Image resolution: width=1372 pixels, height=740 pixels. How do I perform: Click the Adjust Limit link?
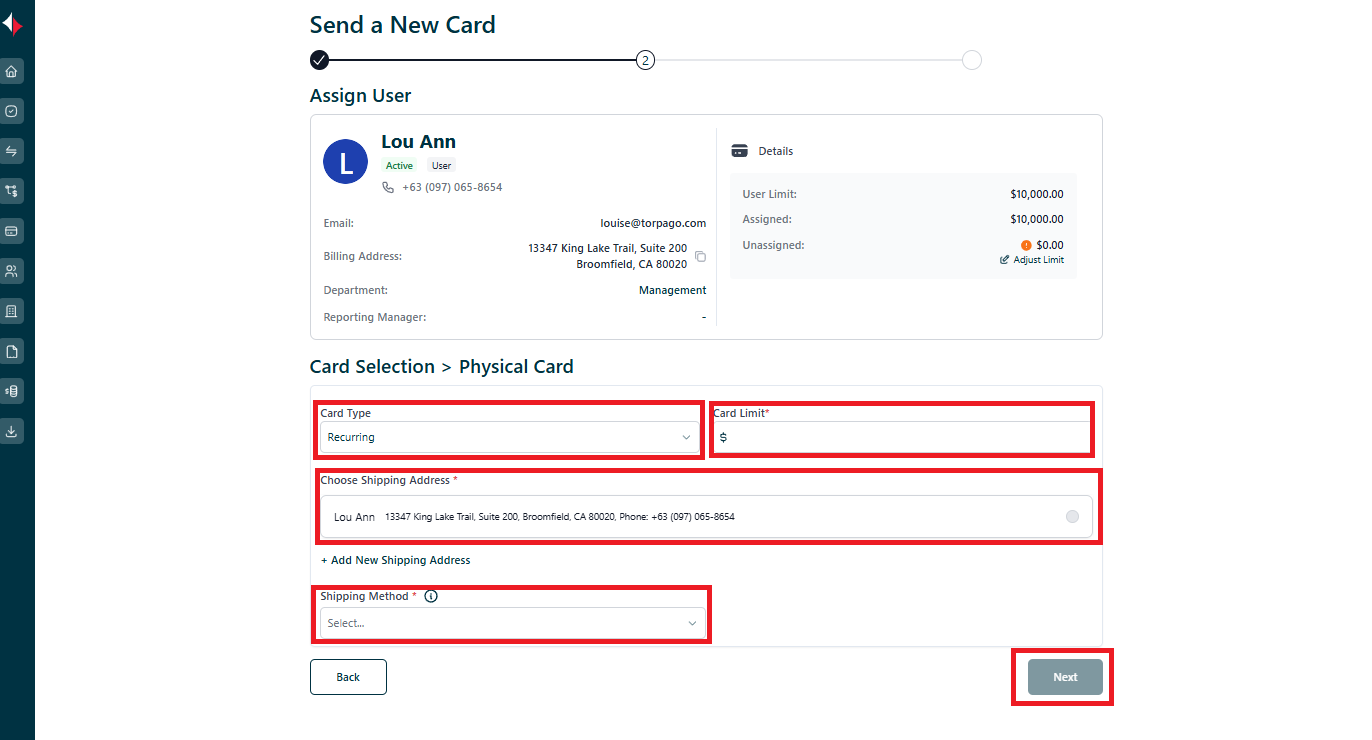tap(1032, 260)
